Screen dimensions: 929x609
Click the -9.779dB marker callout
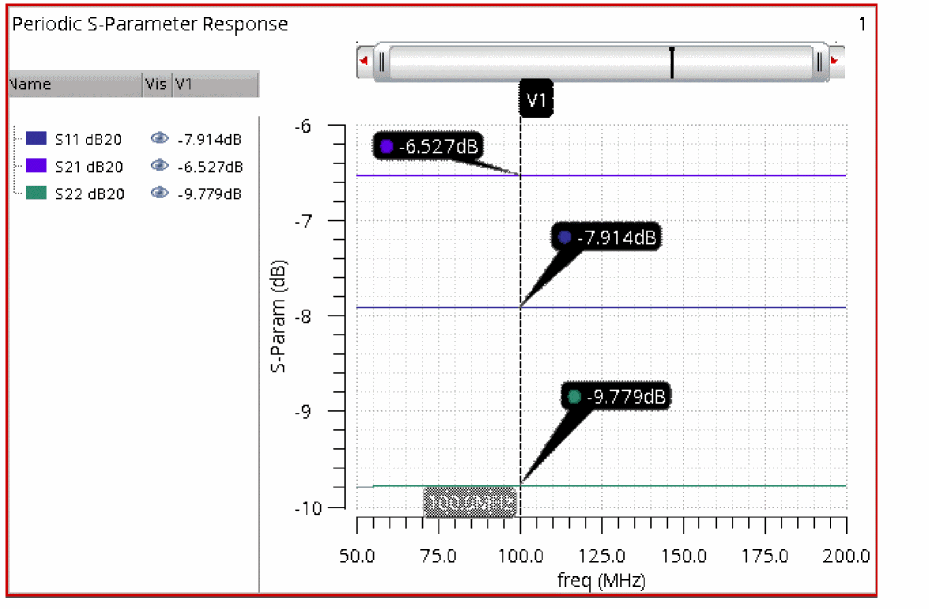click(616, 396)
